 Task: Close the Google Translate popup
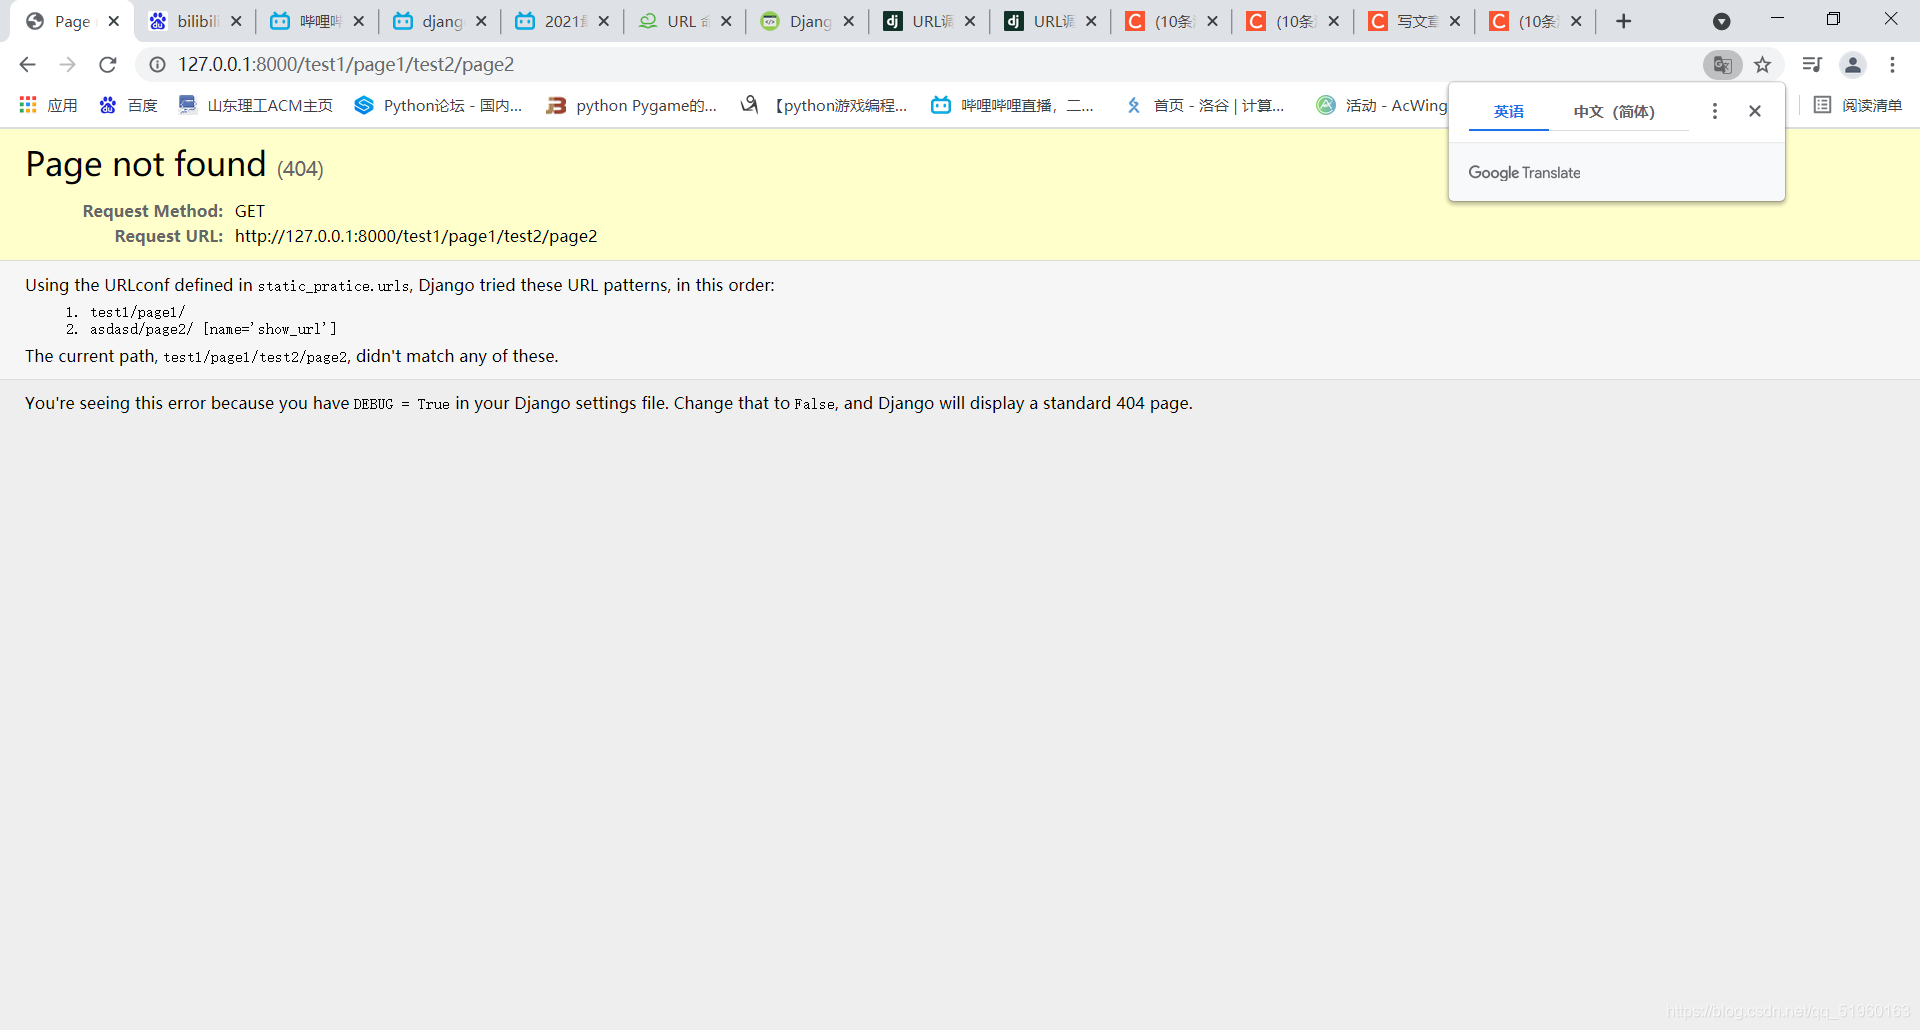click(x=1755, y=111)
